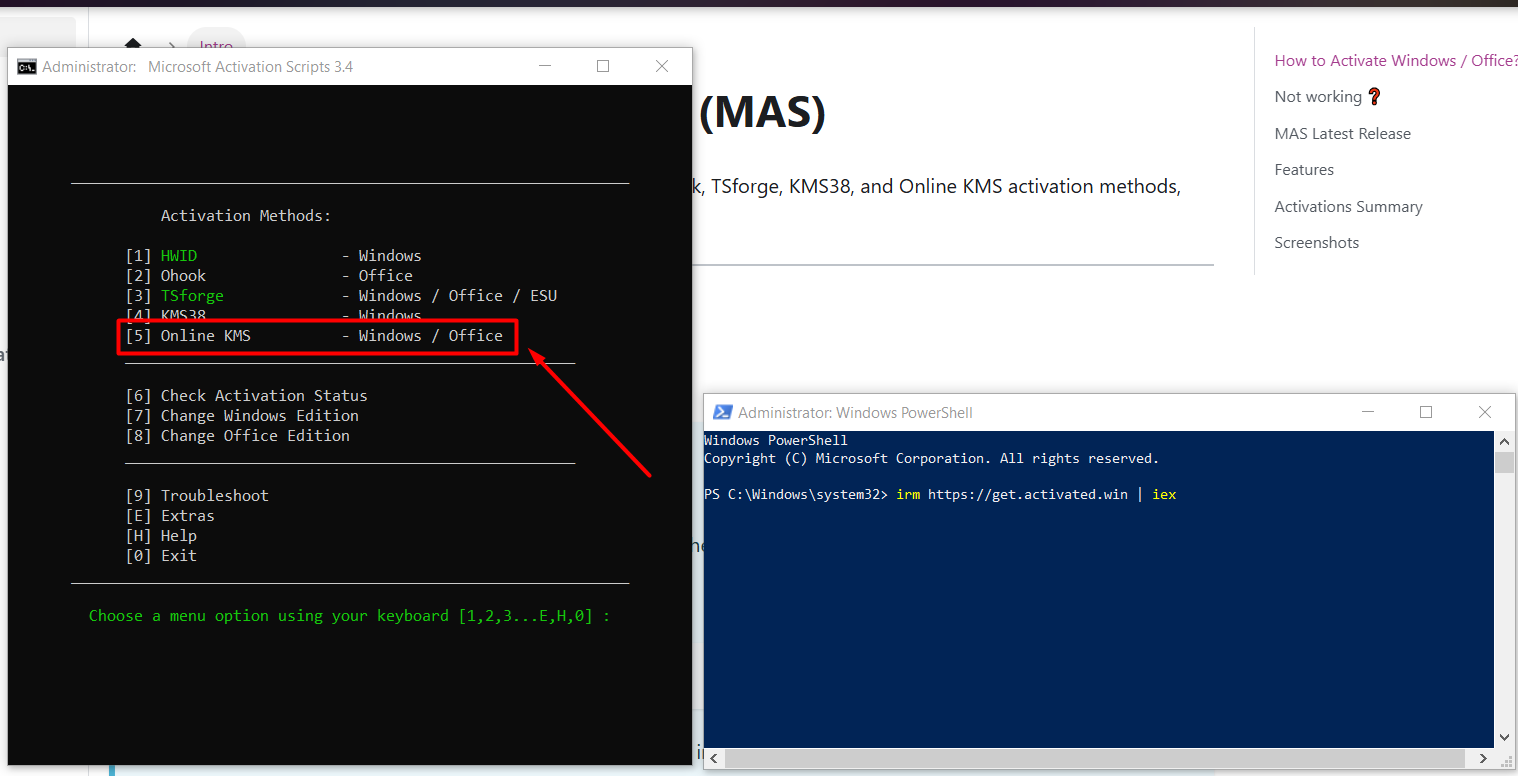
Task: Minimize the Windows PowerShell window
Action: click(1368, 412)
